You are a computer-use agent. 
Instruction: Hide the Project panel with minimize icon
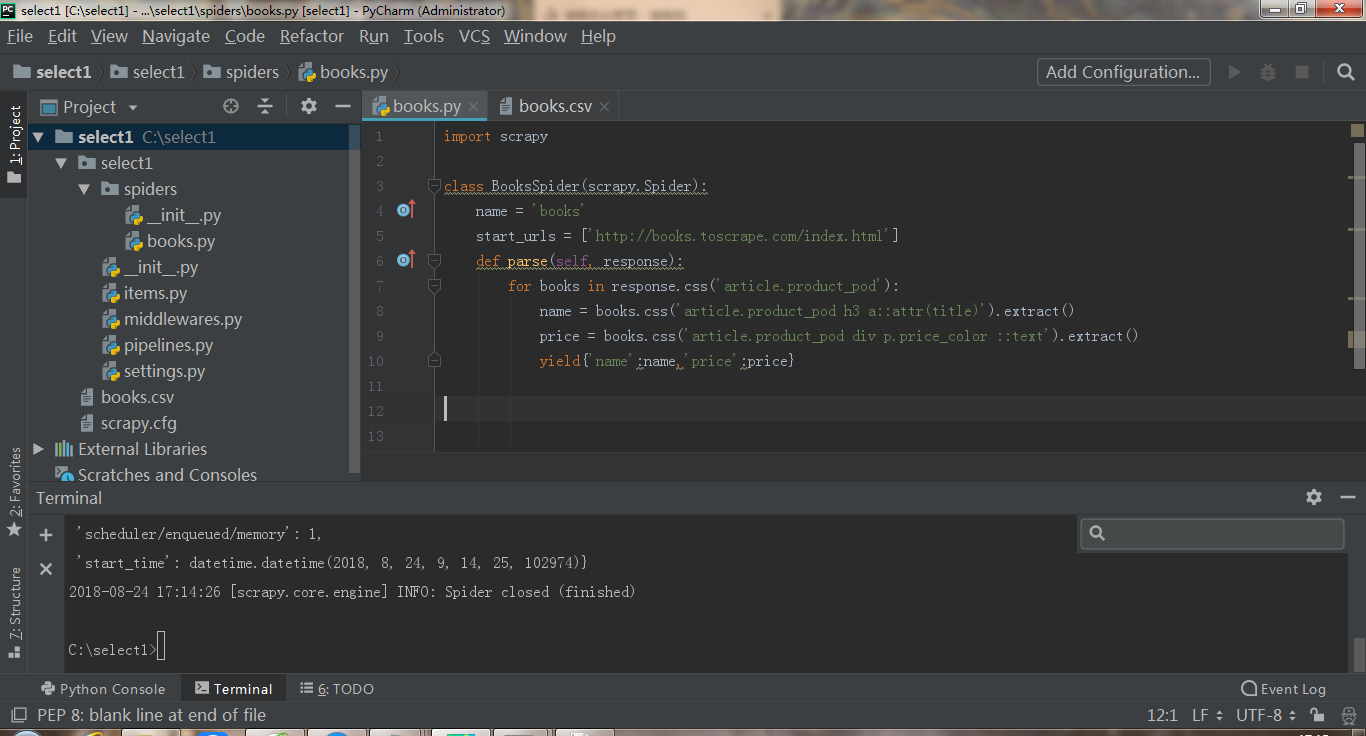click(342, 107)
